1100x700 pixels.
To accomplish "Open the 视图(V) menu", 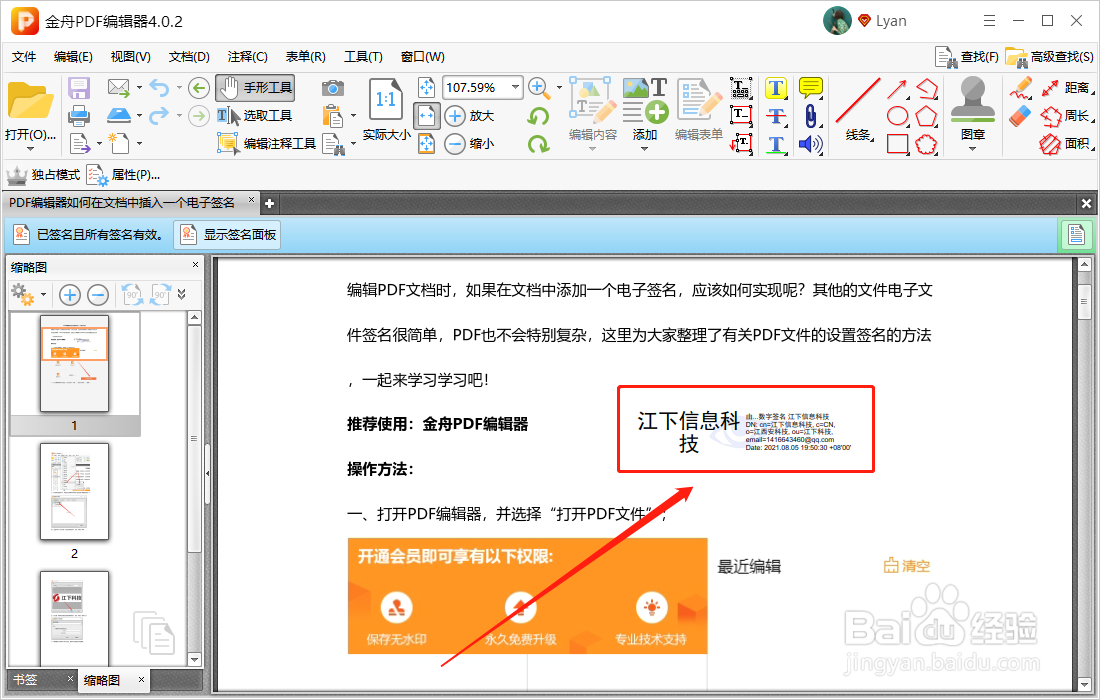I will point(130,57).
